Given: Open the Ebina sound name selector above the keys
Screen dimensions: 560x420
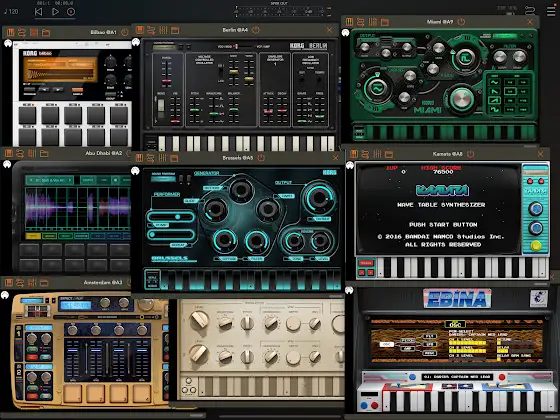Looking at the screenshot, I should tap(457, 377).
